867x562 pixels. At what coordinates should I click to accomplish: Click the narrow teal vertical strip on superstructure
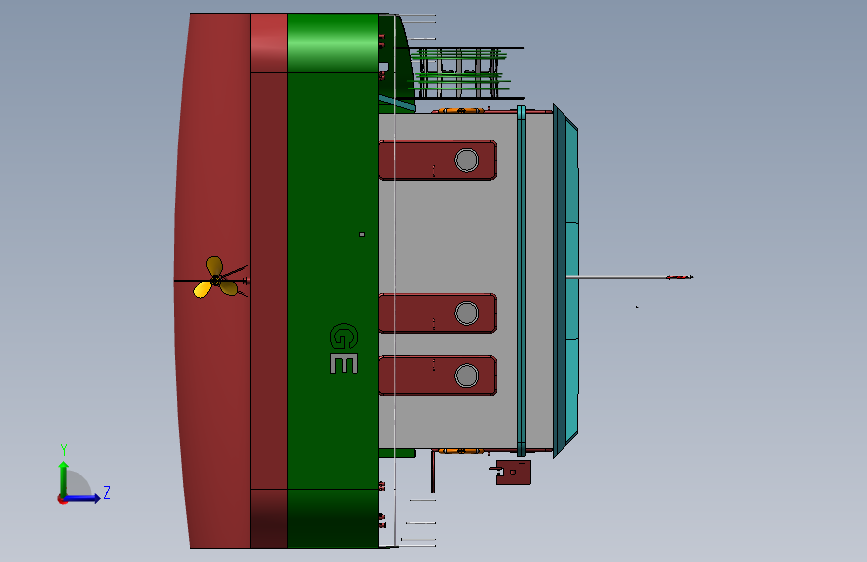pos(521,280)
